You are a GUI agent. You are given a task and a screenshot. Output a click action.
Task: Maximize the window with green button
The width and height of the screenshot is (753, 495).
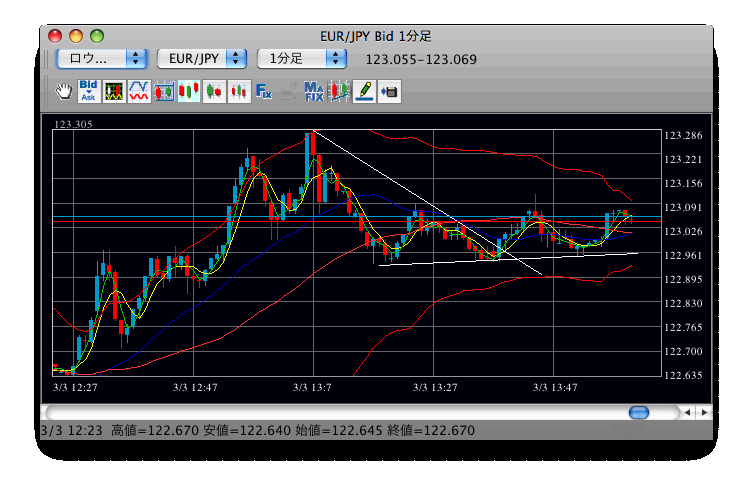[x=97, y=36]
